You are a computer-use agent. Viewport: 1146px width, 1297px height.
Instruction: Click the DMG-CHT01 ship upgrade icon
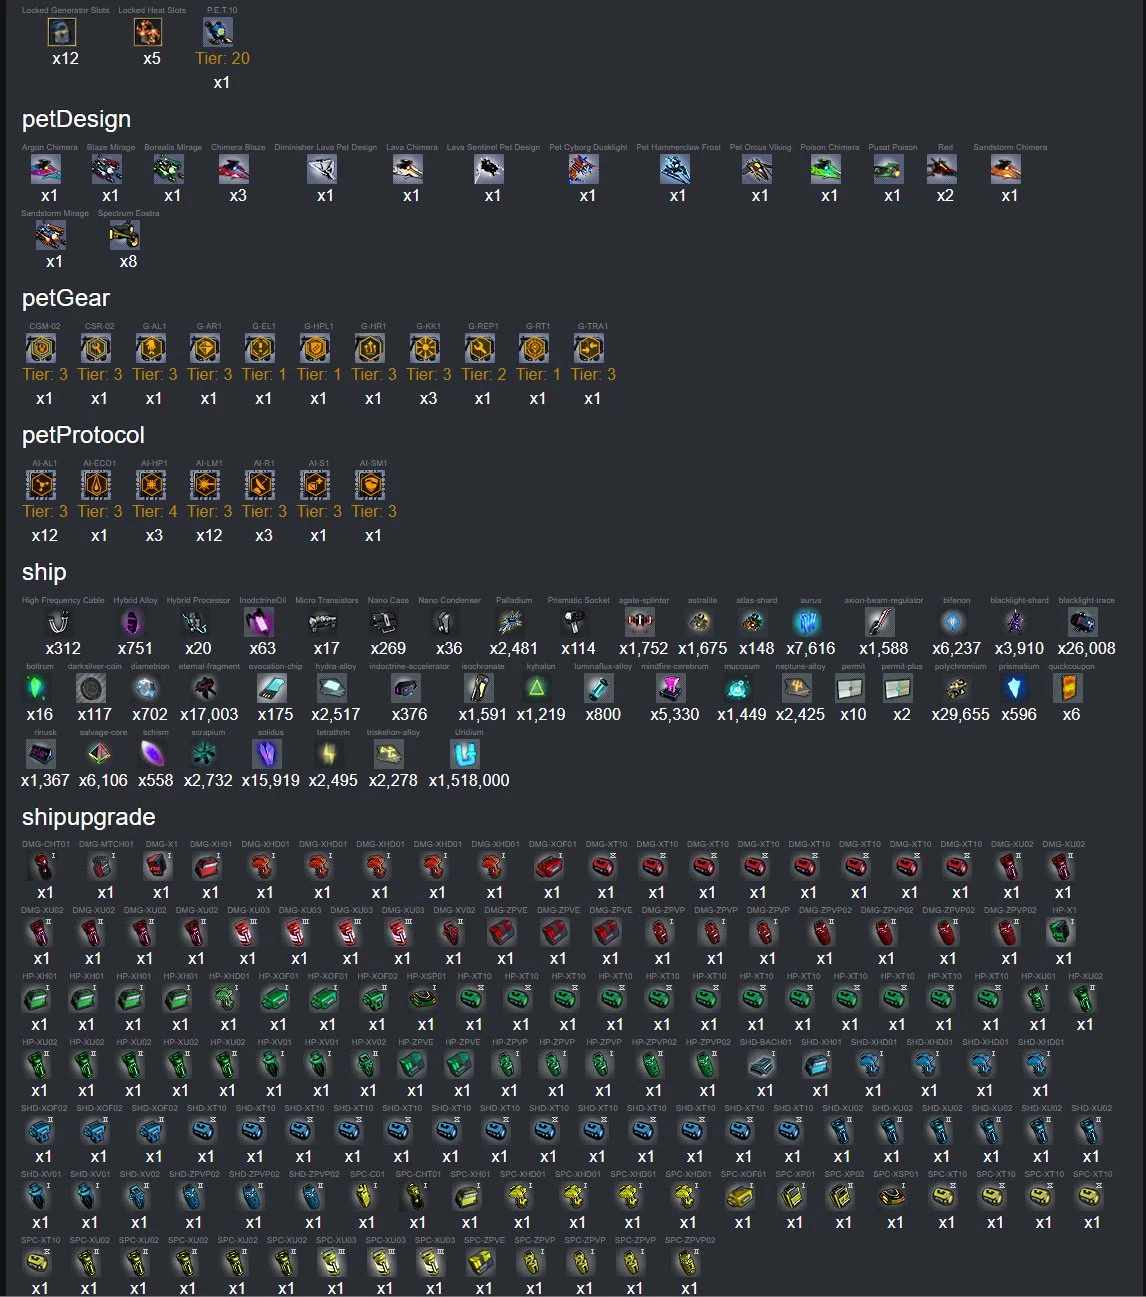(x=43, y=866)
